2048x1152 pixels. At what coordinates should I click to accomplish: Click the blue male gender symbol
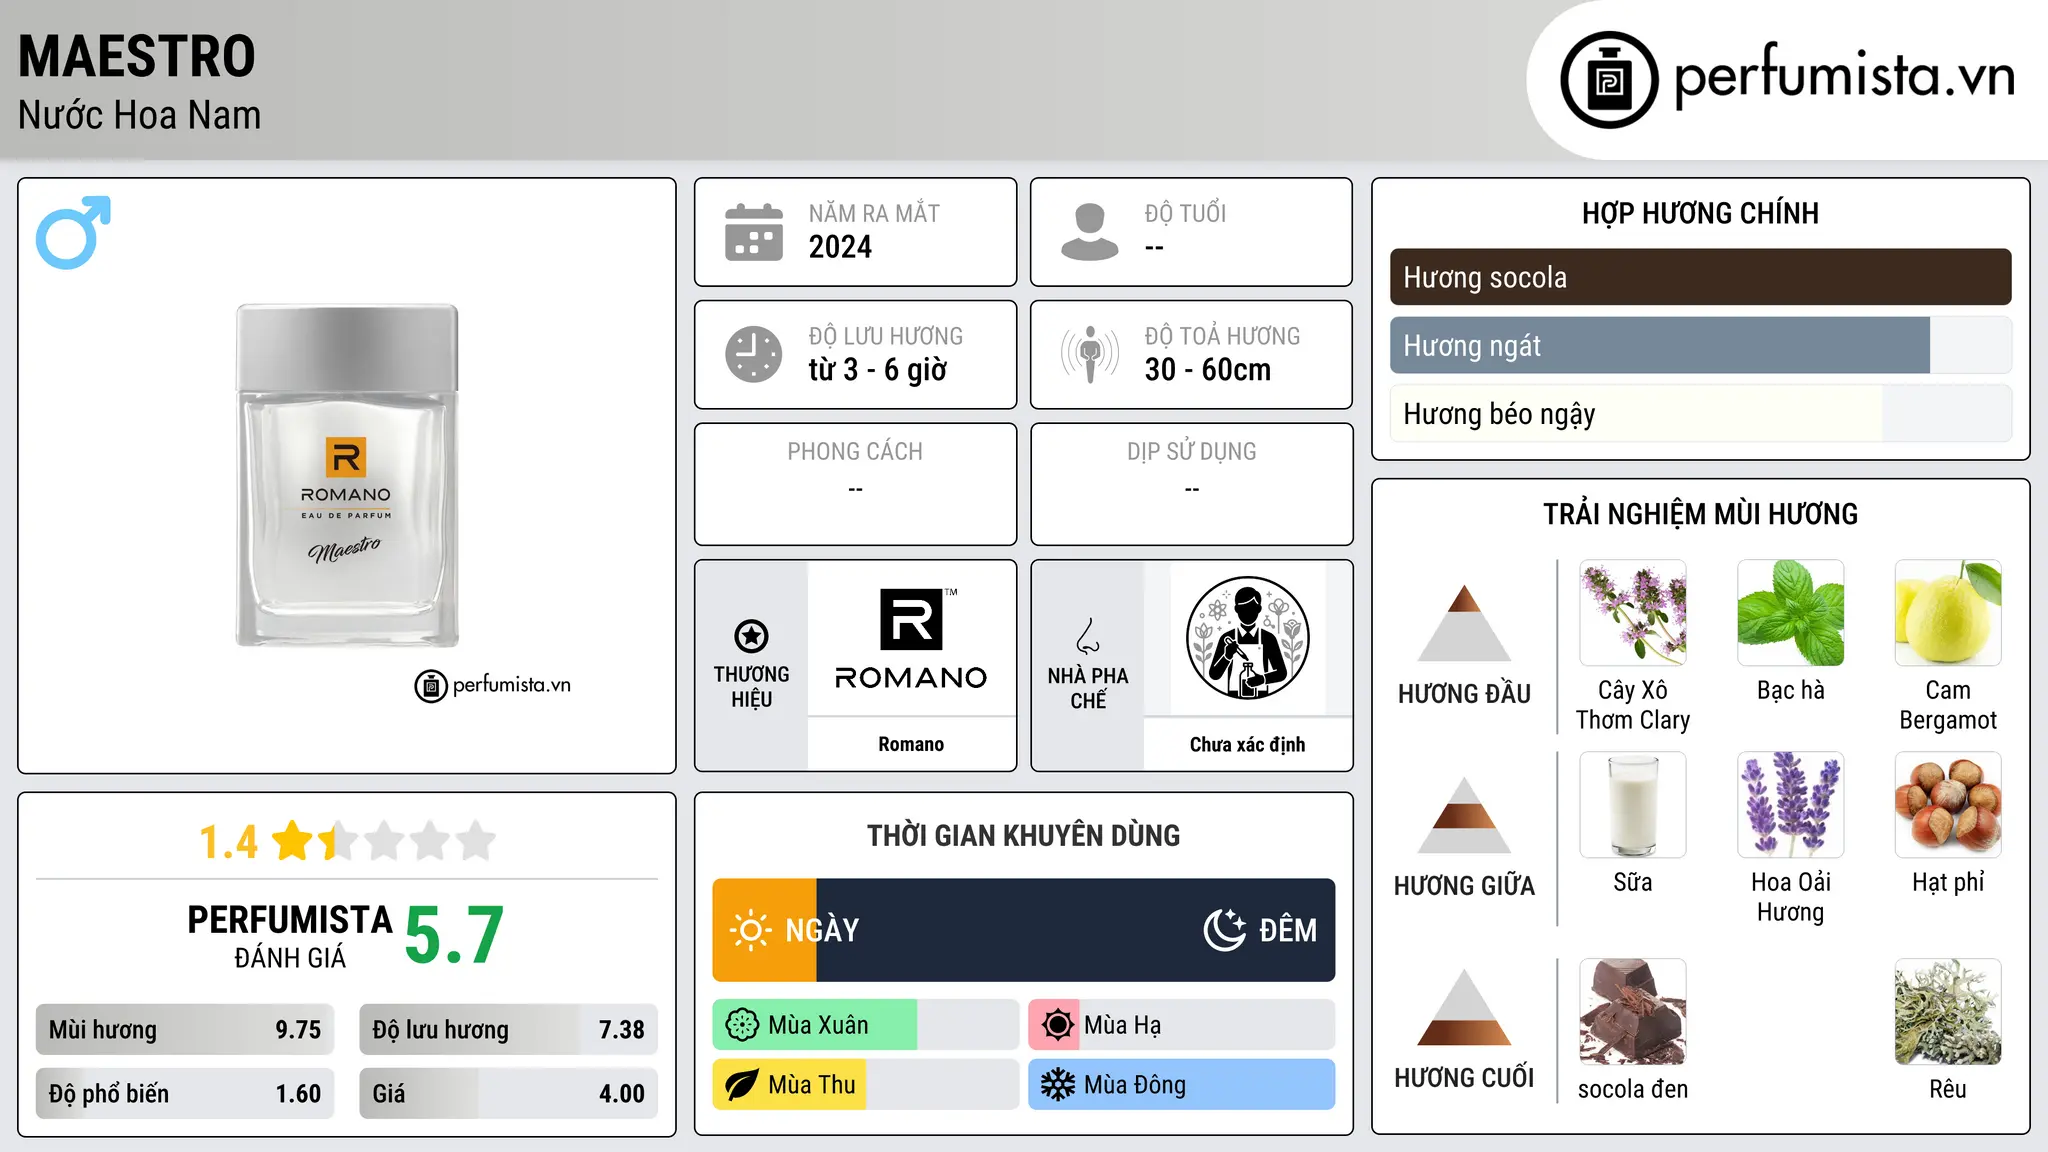click(x=73, y=232)
